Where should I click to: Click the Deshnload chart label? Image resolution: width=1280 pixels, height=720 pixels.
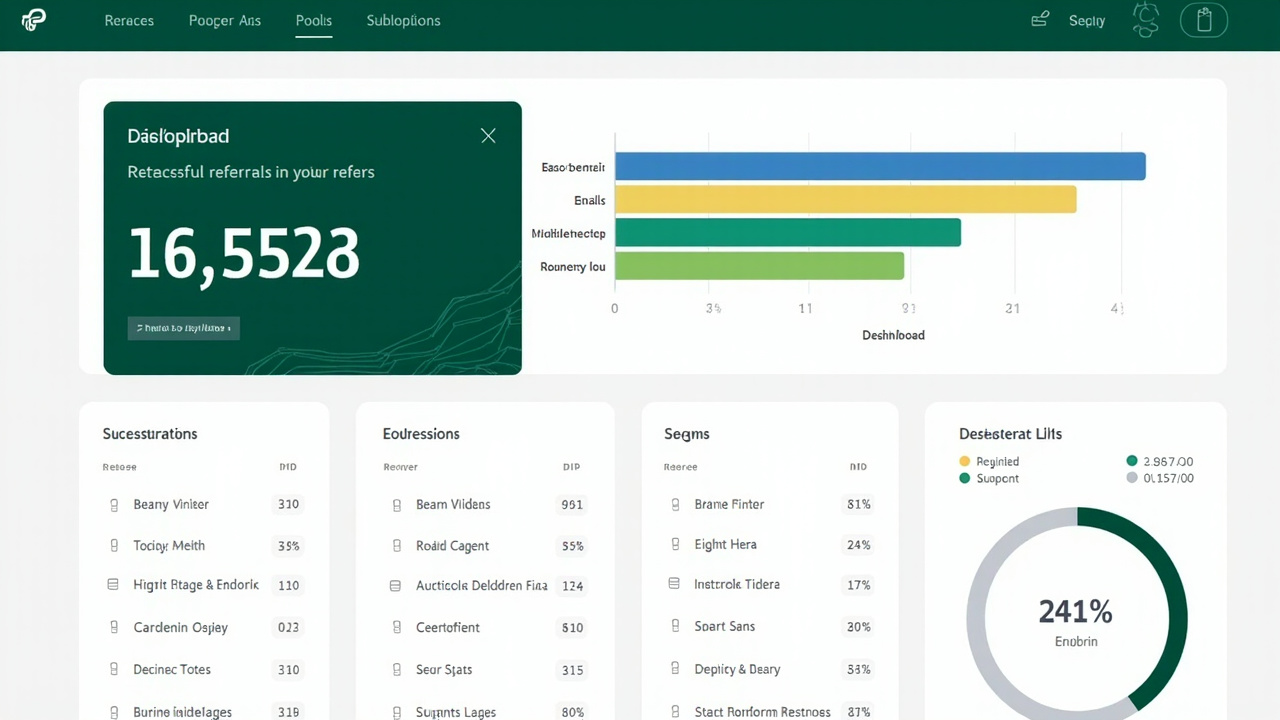893,335
